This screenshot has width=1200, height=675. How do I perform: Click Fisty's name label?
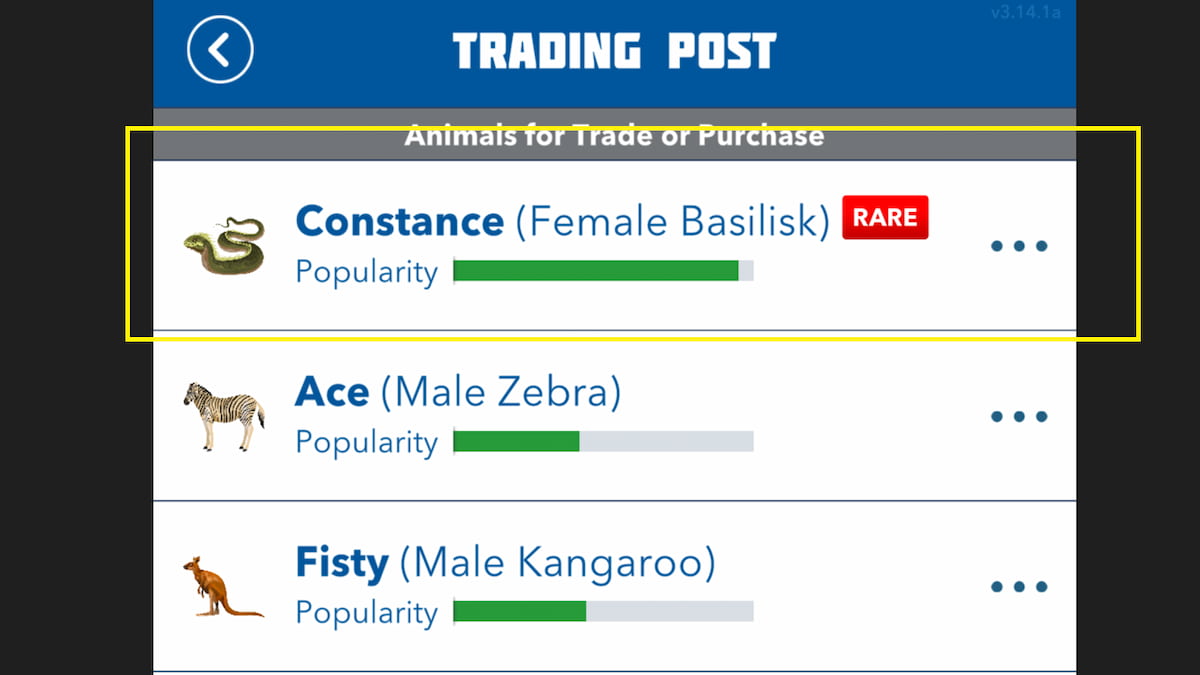(x=342, y=562)
